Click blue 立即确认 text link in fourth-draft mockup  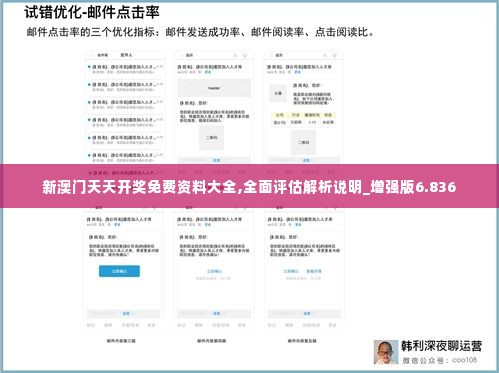pos(214,271)
